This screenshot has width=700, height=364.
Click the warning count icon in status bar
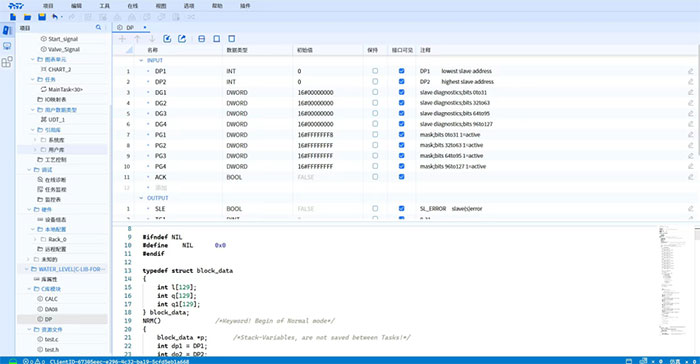point(38,361)
